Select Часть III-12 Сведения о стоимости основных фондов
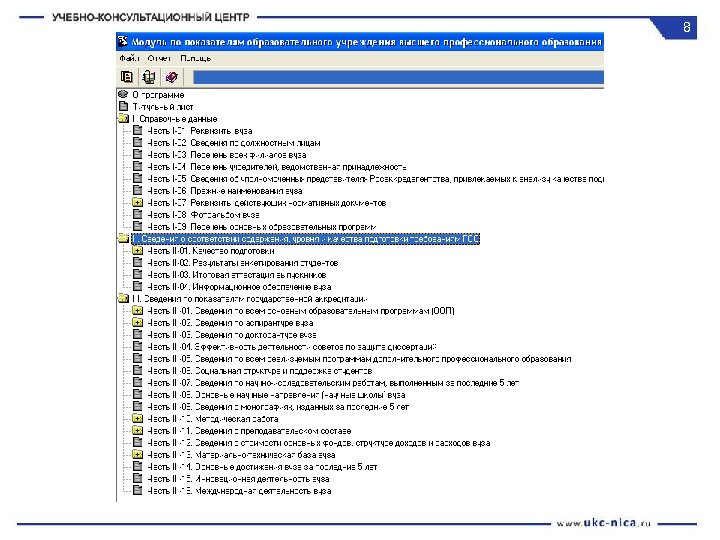This screenshot has width=720, height=540. (319, 443)
